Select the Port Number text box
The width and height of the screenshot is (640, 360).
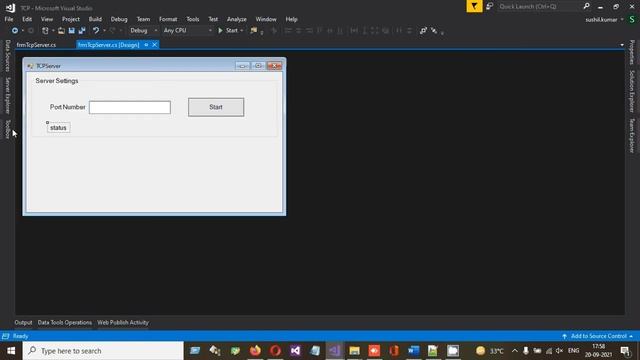130,107
